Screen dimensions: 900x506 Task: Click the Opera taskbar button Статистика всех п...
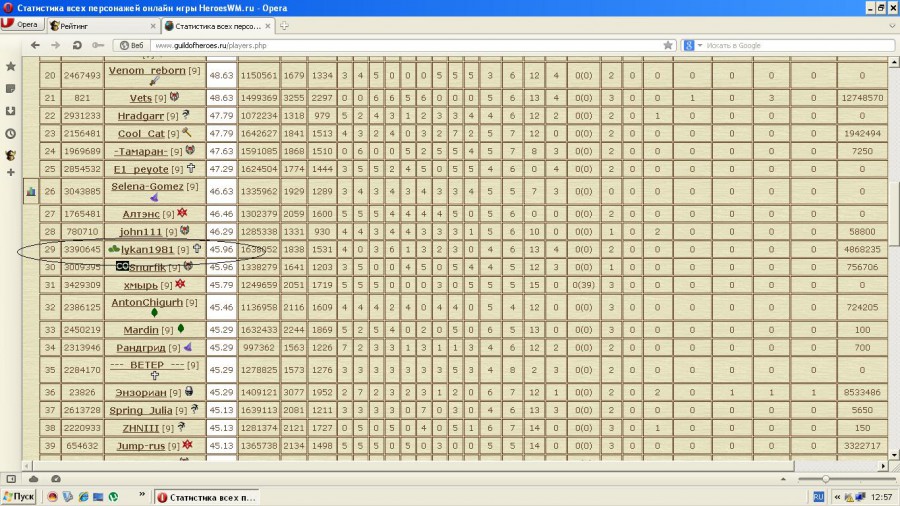(x=207, y=497)
